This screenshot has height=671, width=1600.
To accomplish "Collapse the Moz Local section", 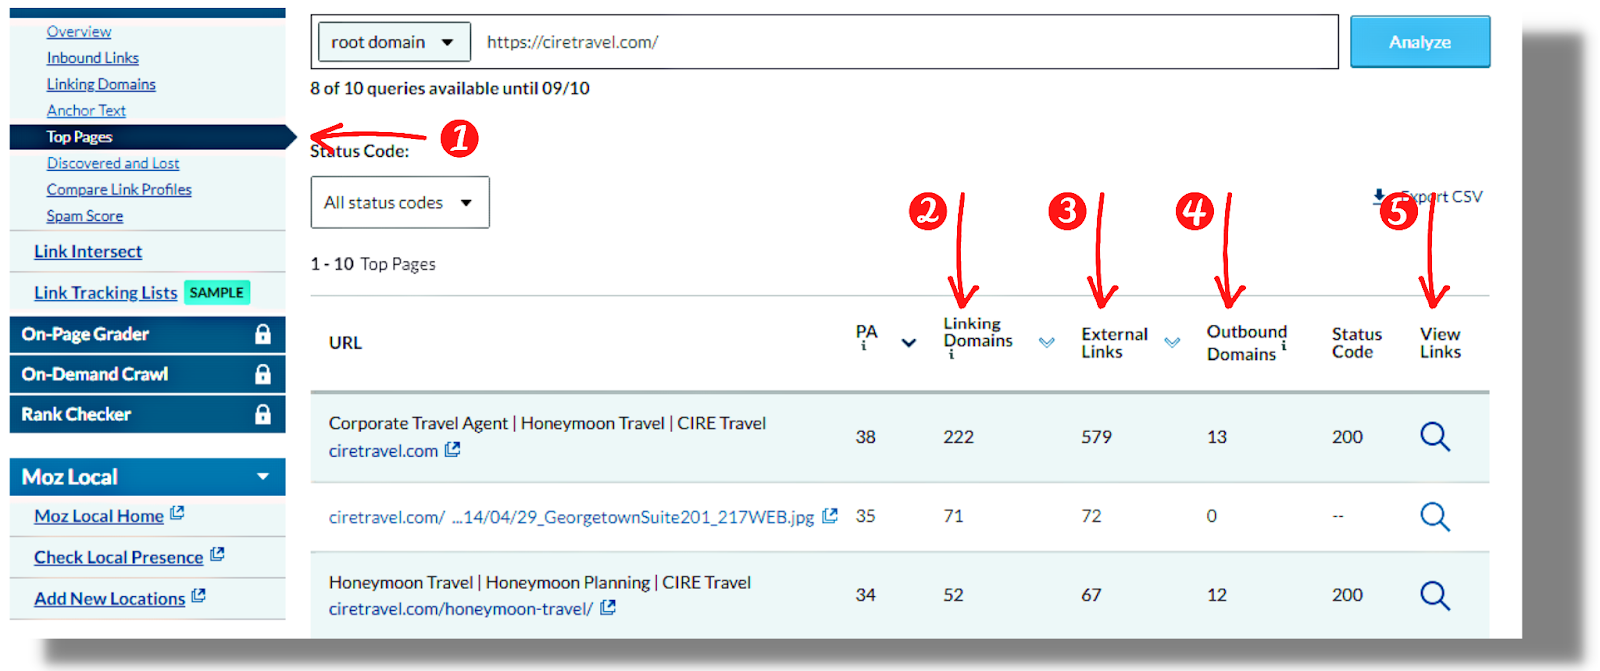I will point(263,477).
